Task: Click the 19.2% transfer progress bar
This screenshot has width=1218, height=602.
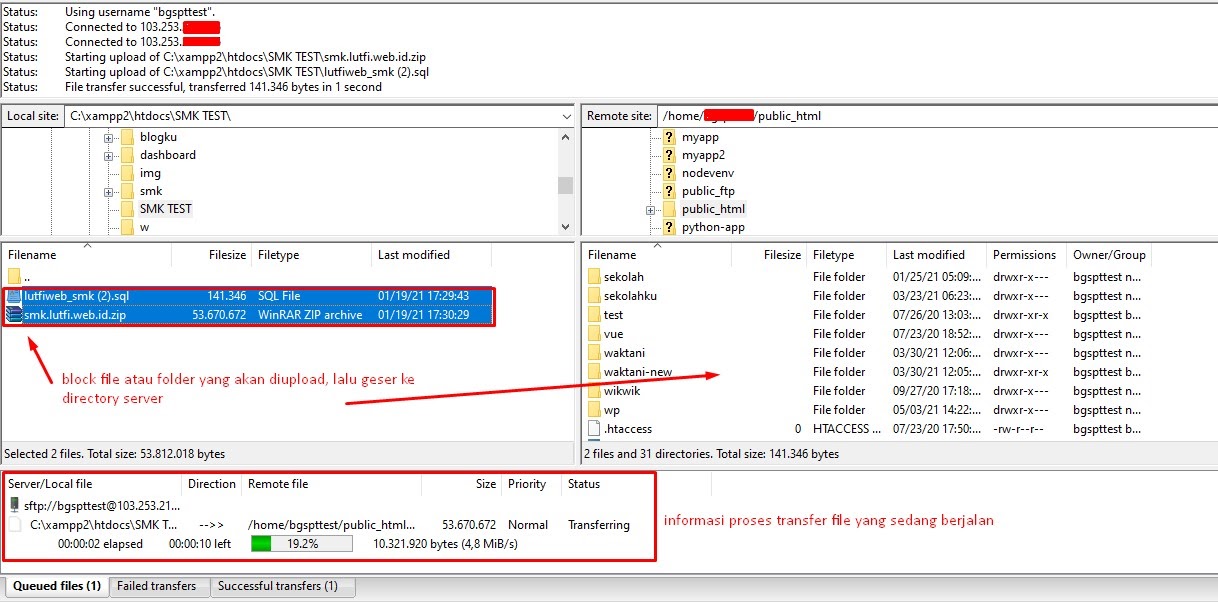Action: [x=301, y=544]
